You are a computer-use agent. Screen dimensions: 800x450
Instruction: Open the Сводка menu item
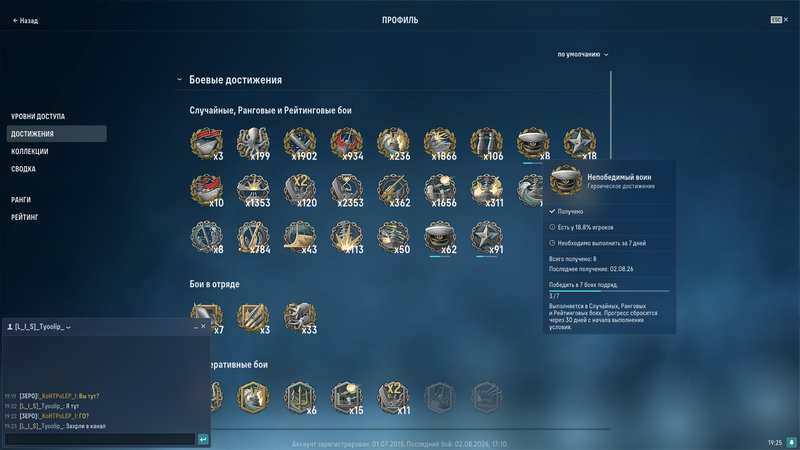(23, 169)
